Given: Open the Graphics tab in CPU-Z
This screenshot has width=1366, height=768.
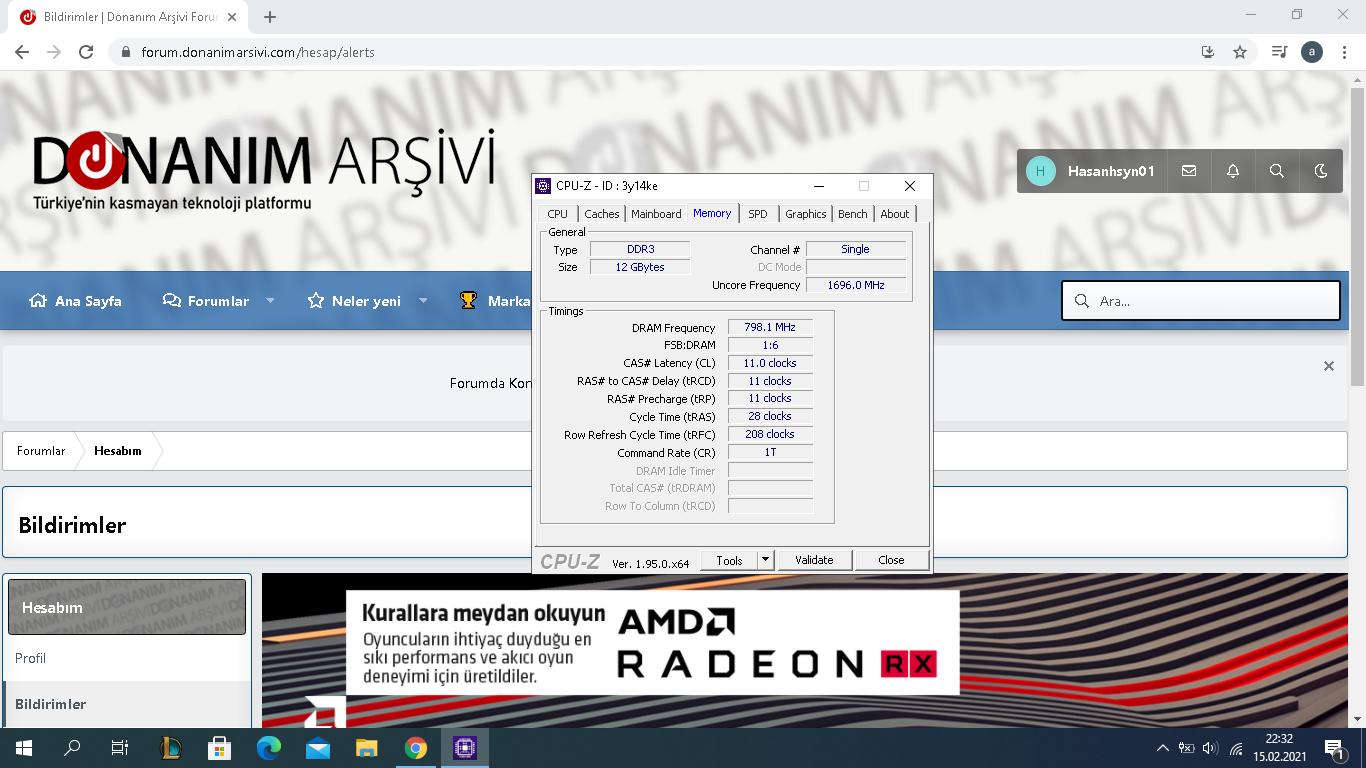Looking at the screenshot, I should tap(806, 214).
